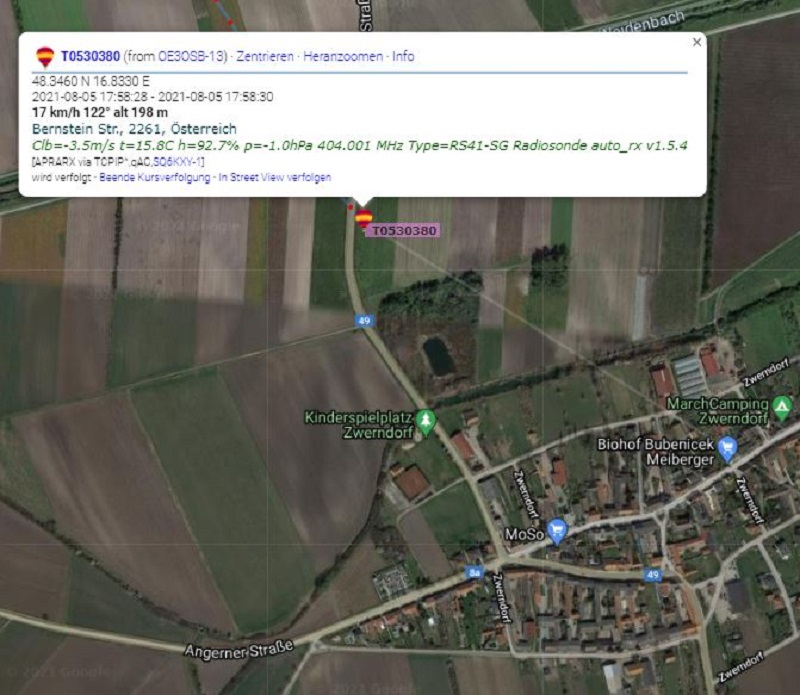Open the OE3OSB-13 station link
The height and width of the screenshot is (695, 800).
tap(191, 56)
